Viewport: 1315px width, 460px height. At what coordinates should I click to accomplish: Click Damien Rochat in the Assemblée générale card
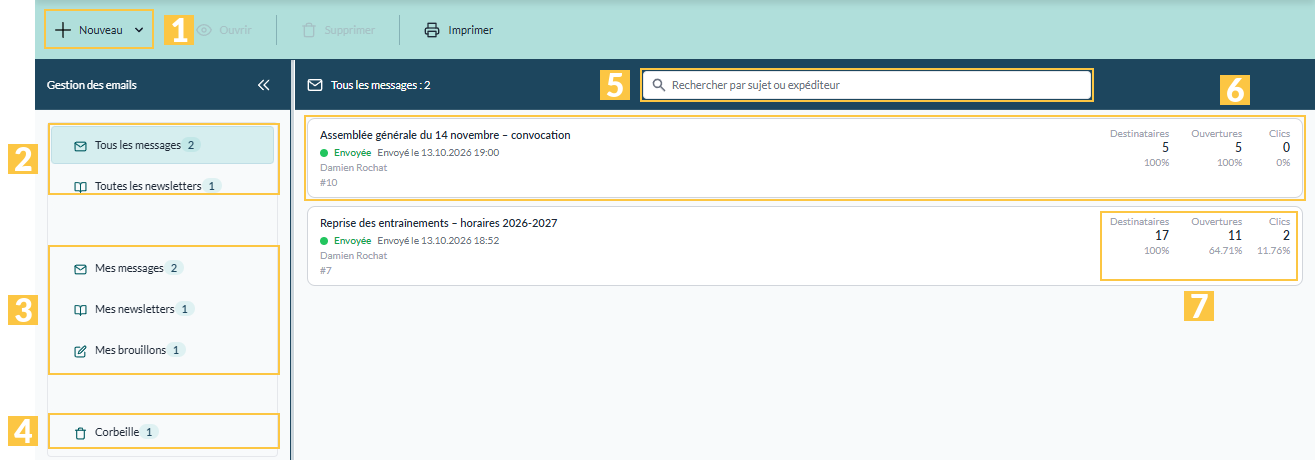[353, 167]
